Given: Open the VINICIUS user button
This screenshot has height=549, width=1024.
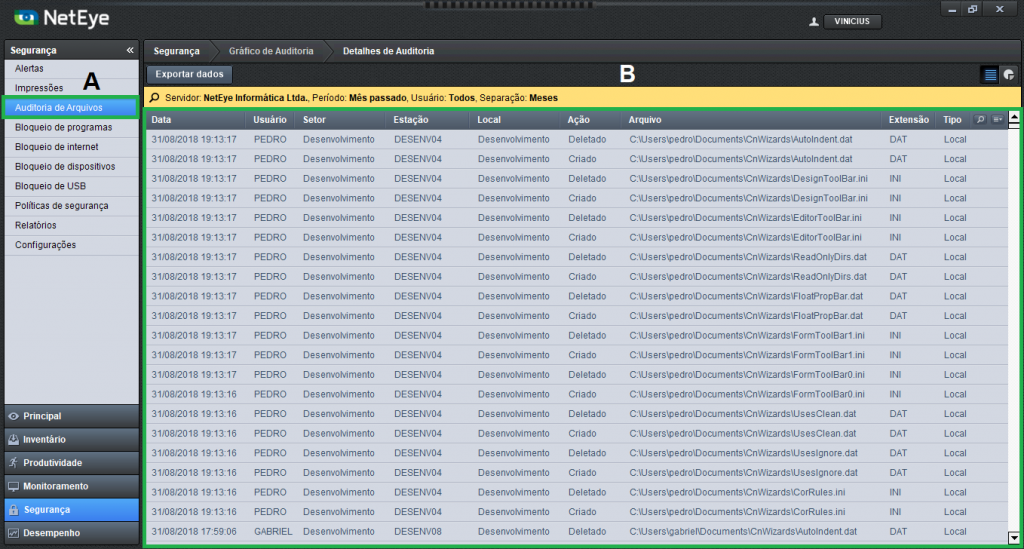Looking at the screenshot, I should pyautogui.click(x=852, y=22).
